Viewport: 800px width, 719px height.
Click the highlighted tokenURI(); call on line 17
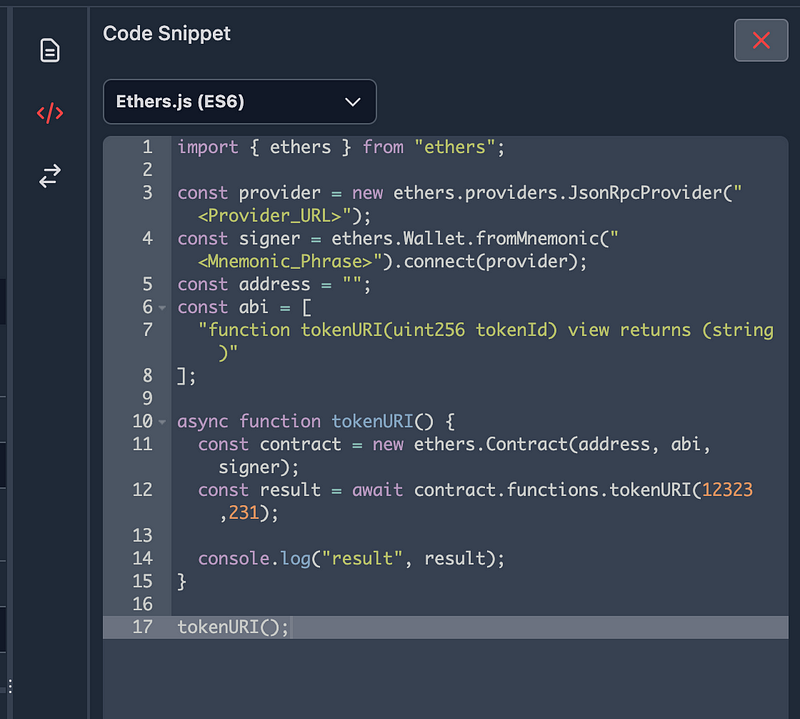point(232,628)
